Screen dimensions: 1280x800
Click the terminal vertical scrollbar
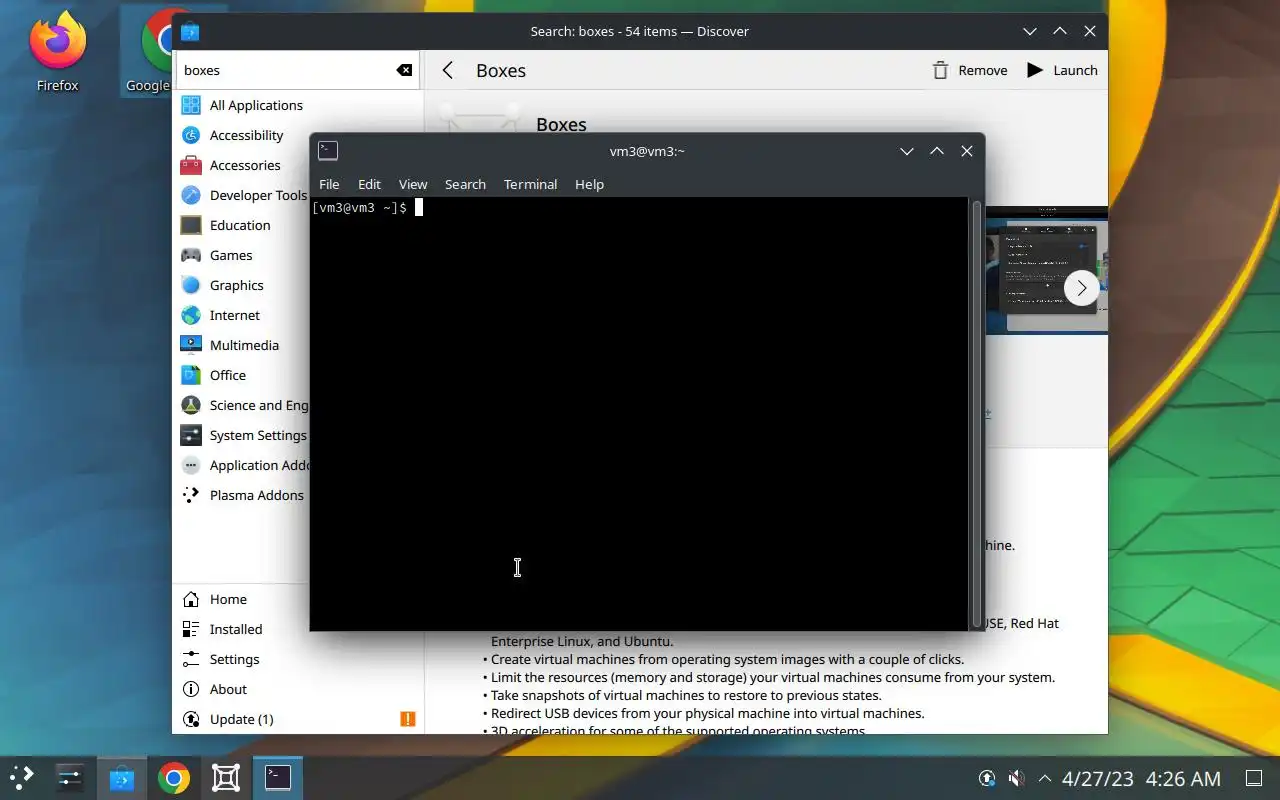[x=976, y=413]
